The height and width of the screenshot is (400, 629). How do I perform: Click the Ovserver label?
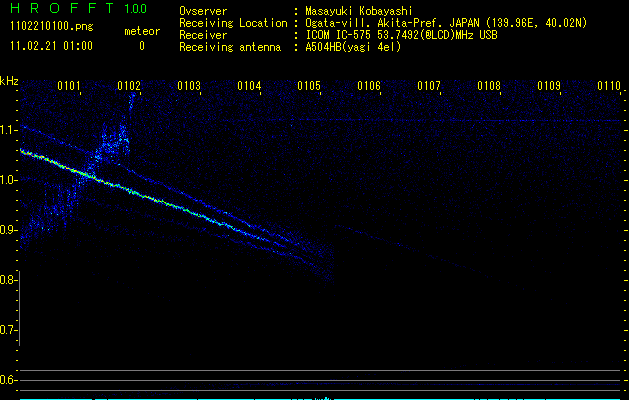[x=203, y=11]
